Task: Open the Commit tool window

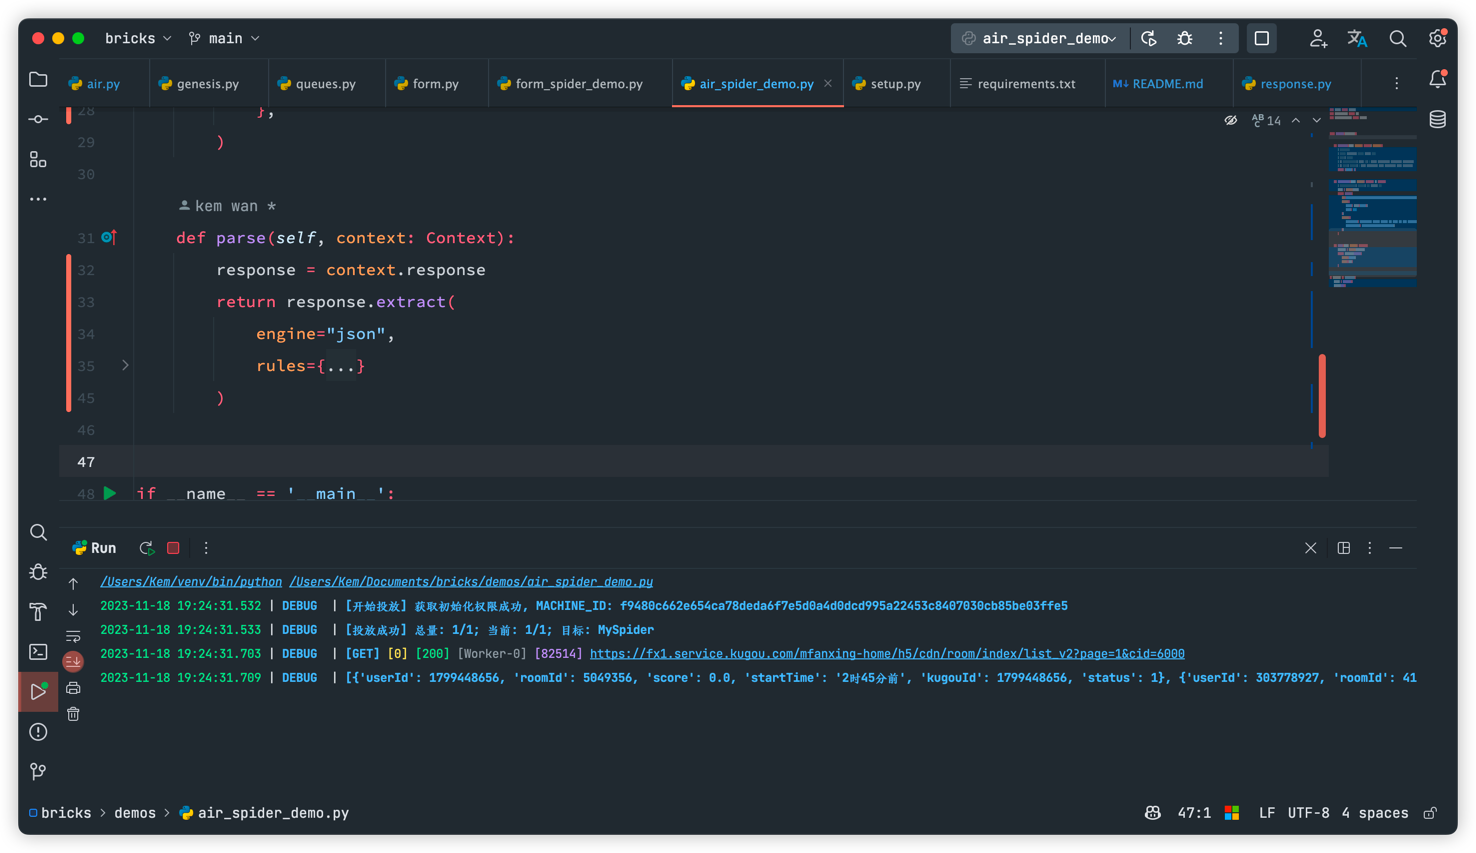Action: pos(38,119)
